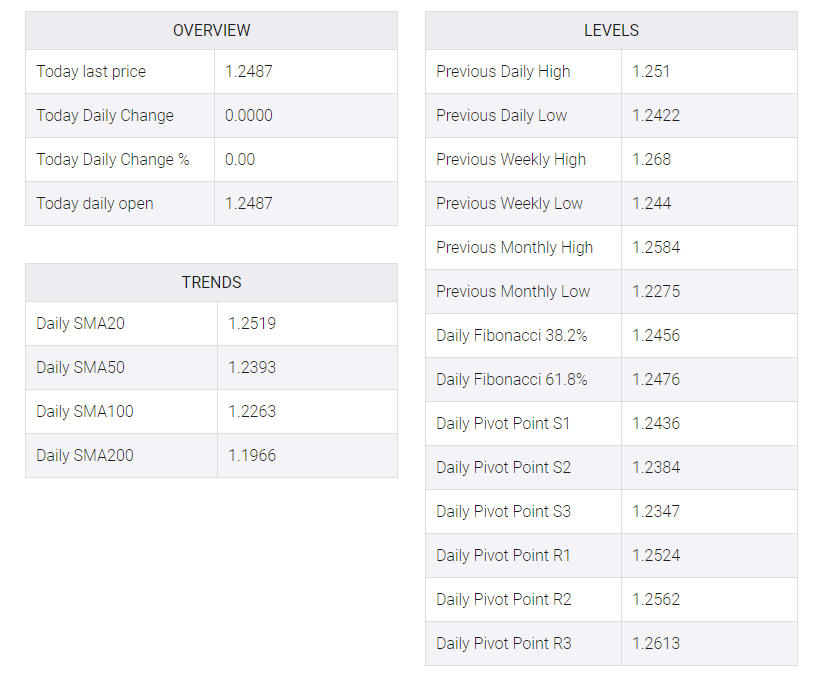The width and height of the screenshot is (822, 681).
Task: Select the Daily Pivot Point S1 label
Action: pos(503,424)
